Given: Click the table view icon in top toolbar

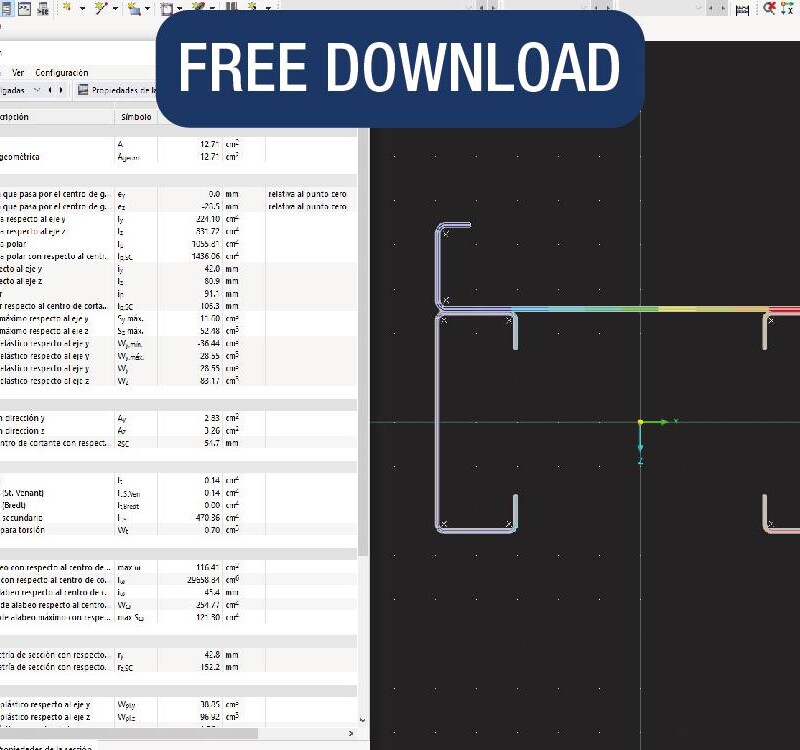Looking at the screenshot, I should [x=6, y=8].
